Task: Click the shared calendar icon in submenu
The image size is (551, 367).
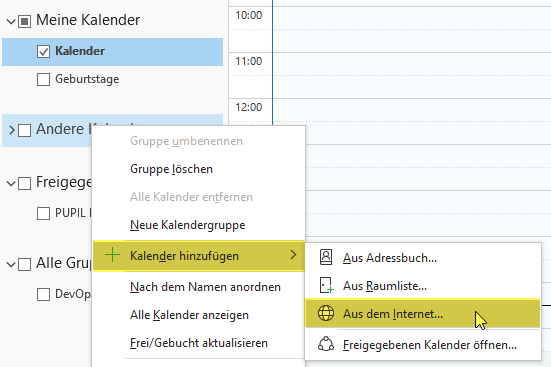Action: tap(326, 344)
